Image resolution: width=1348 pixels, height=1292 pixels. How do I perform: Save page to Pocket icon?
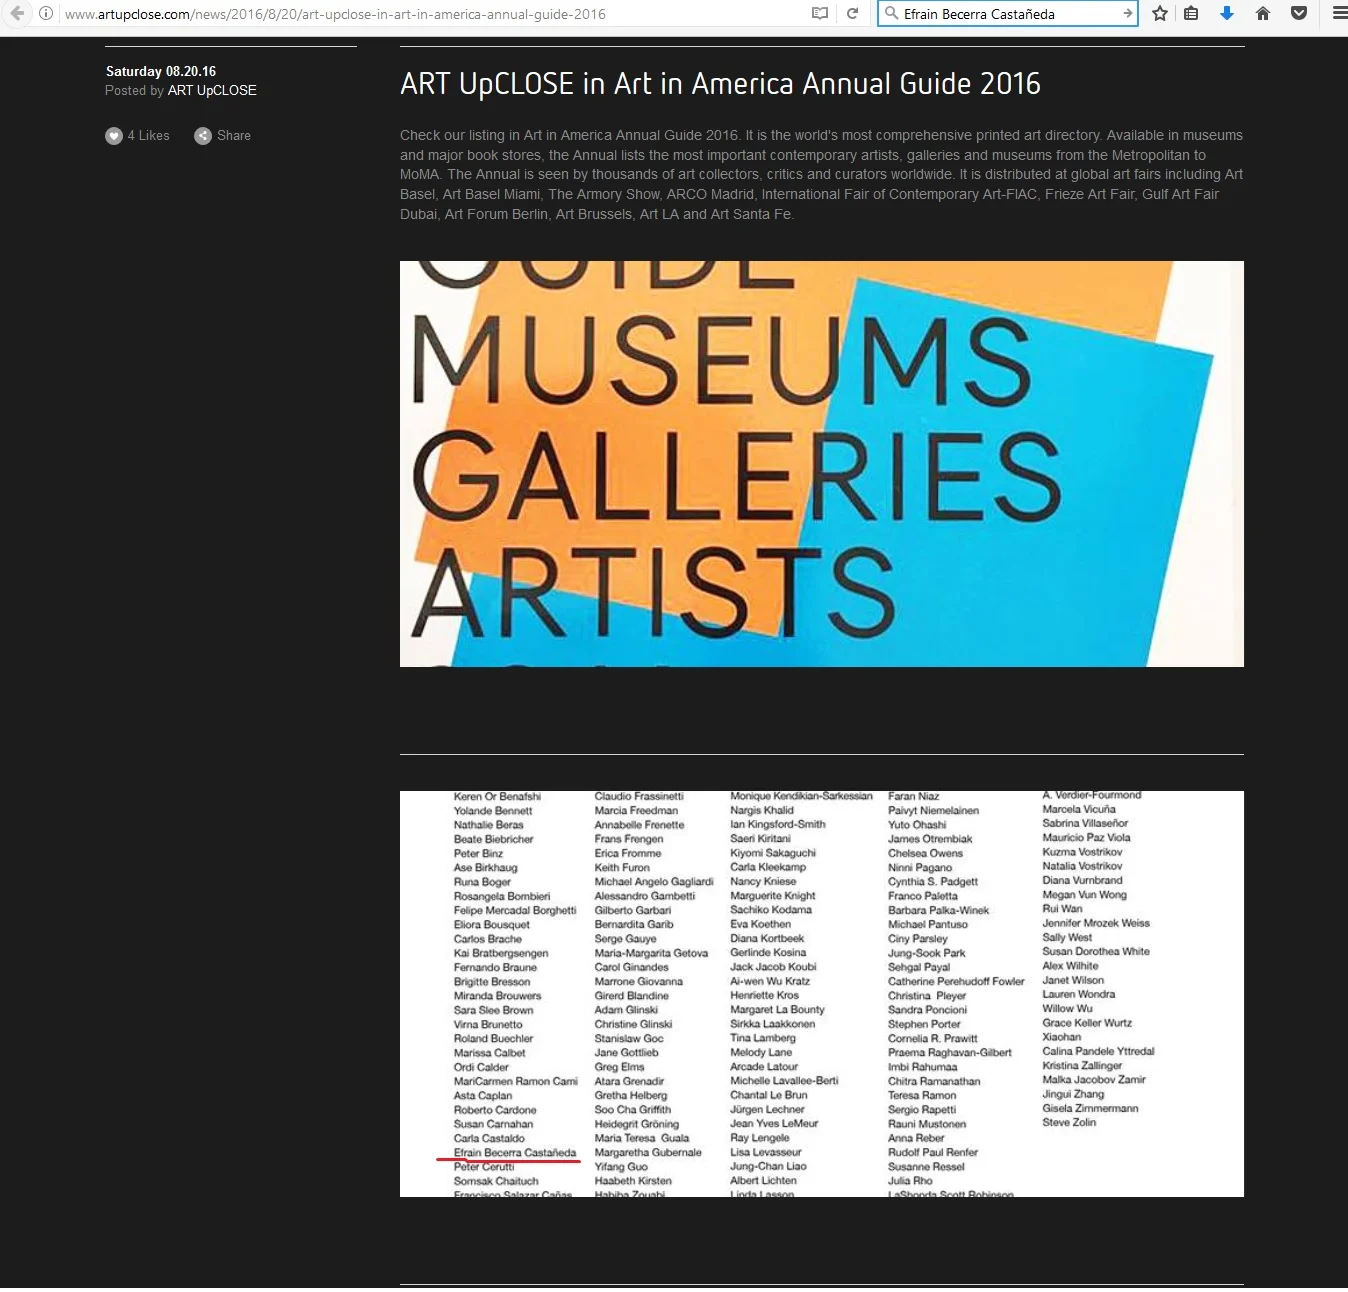tap(1299, 14)
